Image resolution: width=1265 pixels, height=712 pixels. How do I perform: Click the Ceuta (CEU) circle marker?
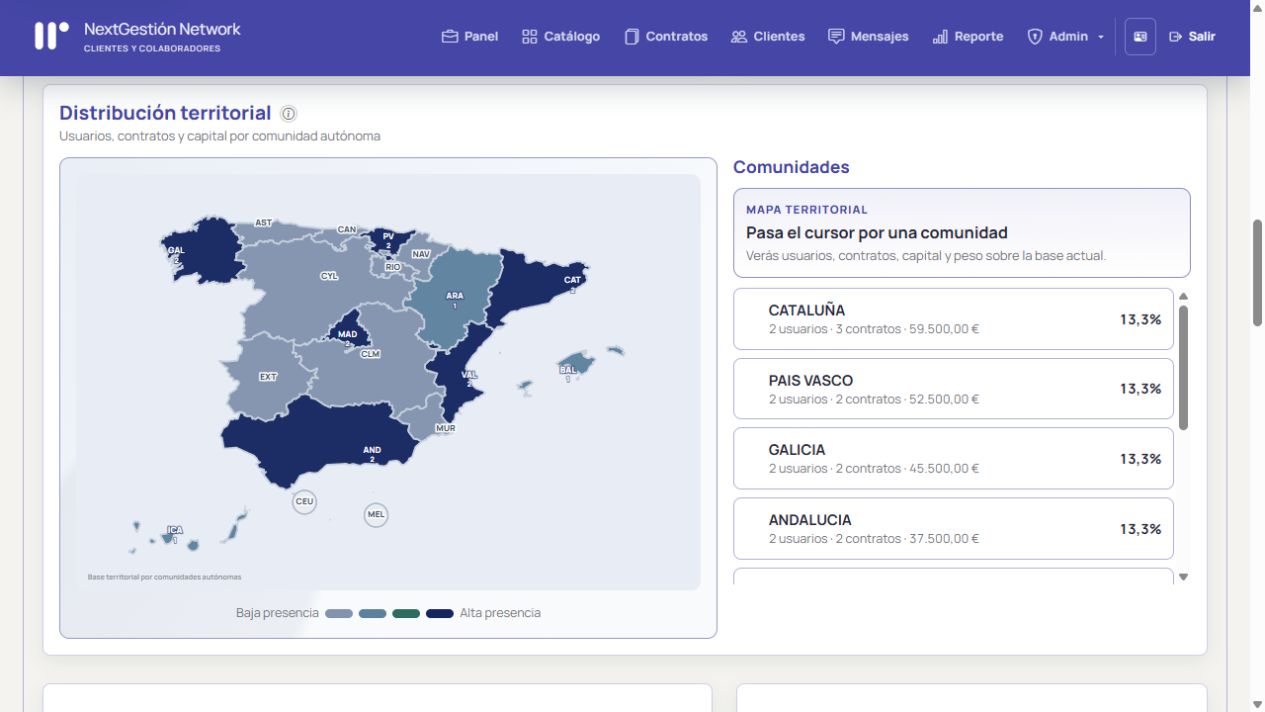tap(305, 501)
